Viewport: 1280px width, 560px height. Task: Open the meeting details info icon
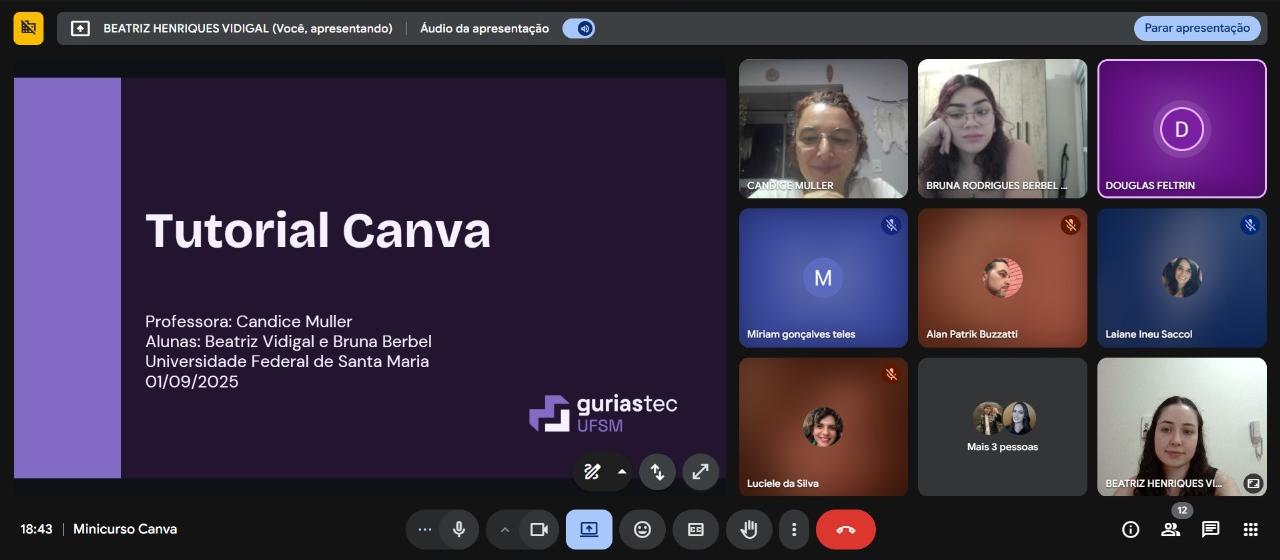[x=1130, y=529]
